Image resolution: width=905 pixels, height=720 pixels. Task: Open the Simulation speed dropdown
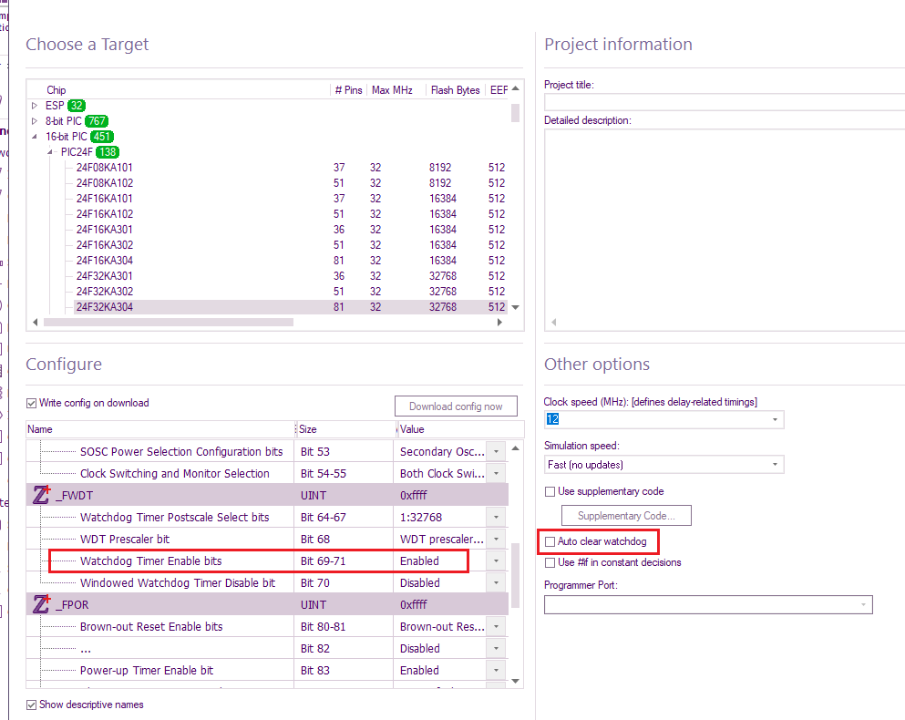tap(775, 465)
